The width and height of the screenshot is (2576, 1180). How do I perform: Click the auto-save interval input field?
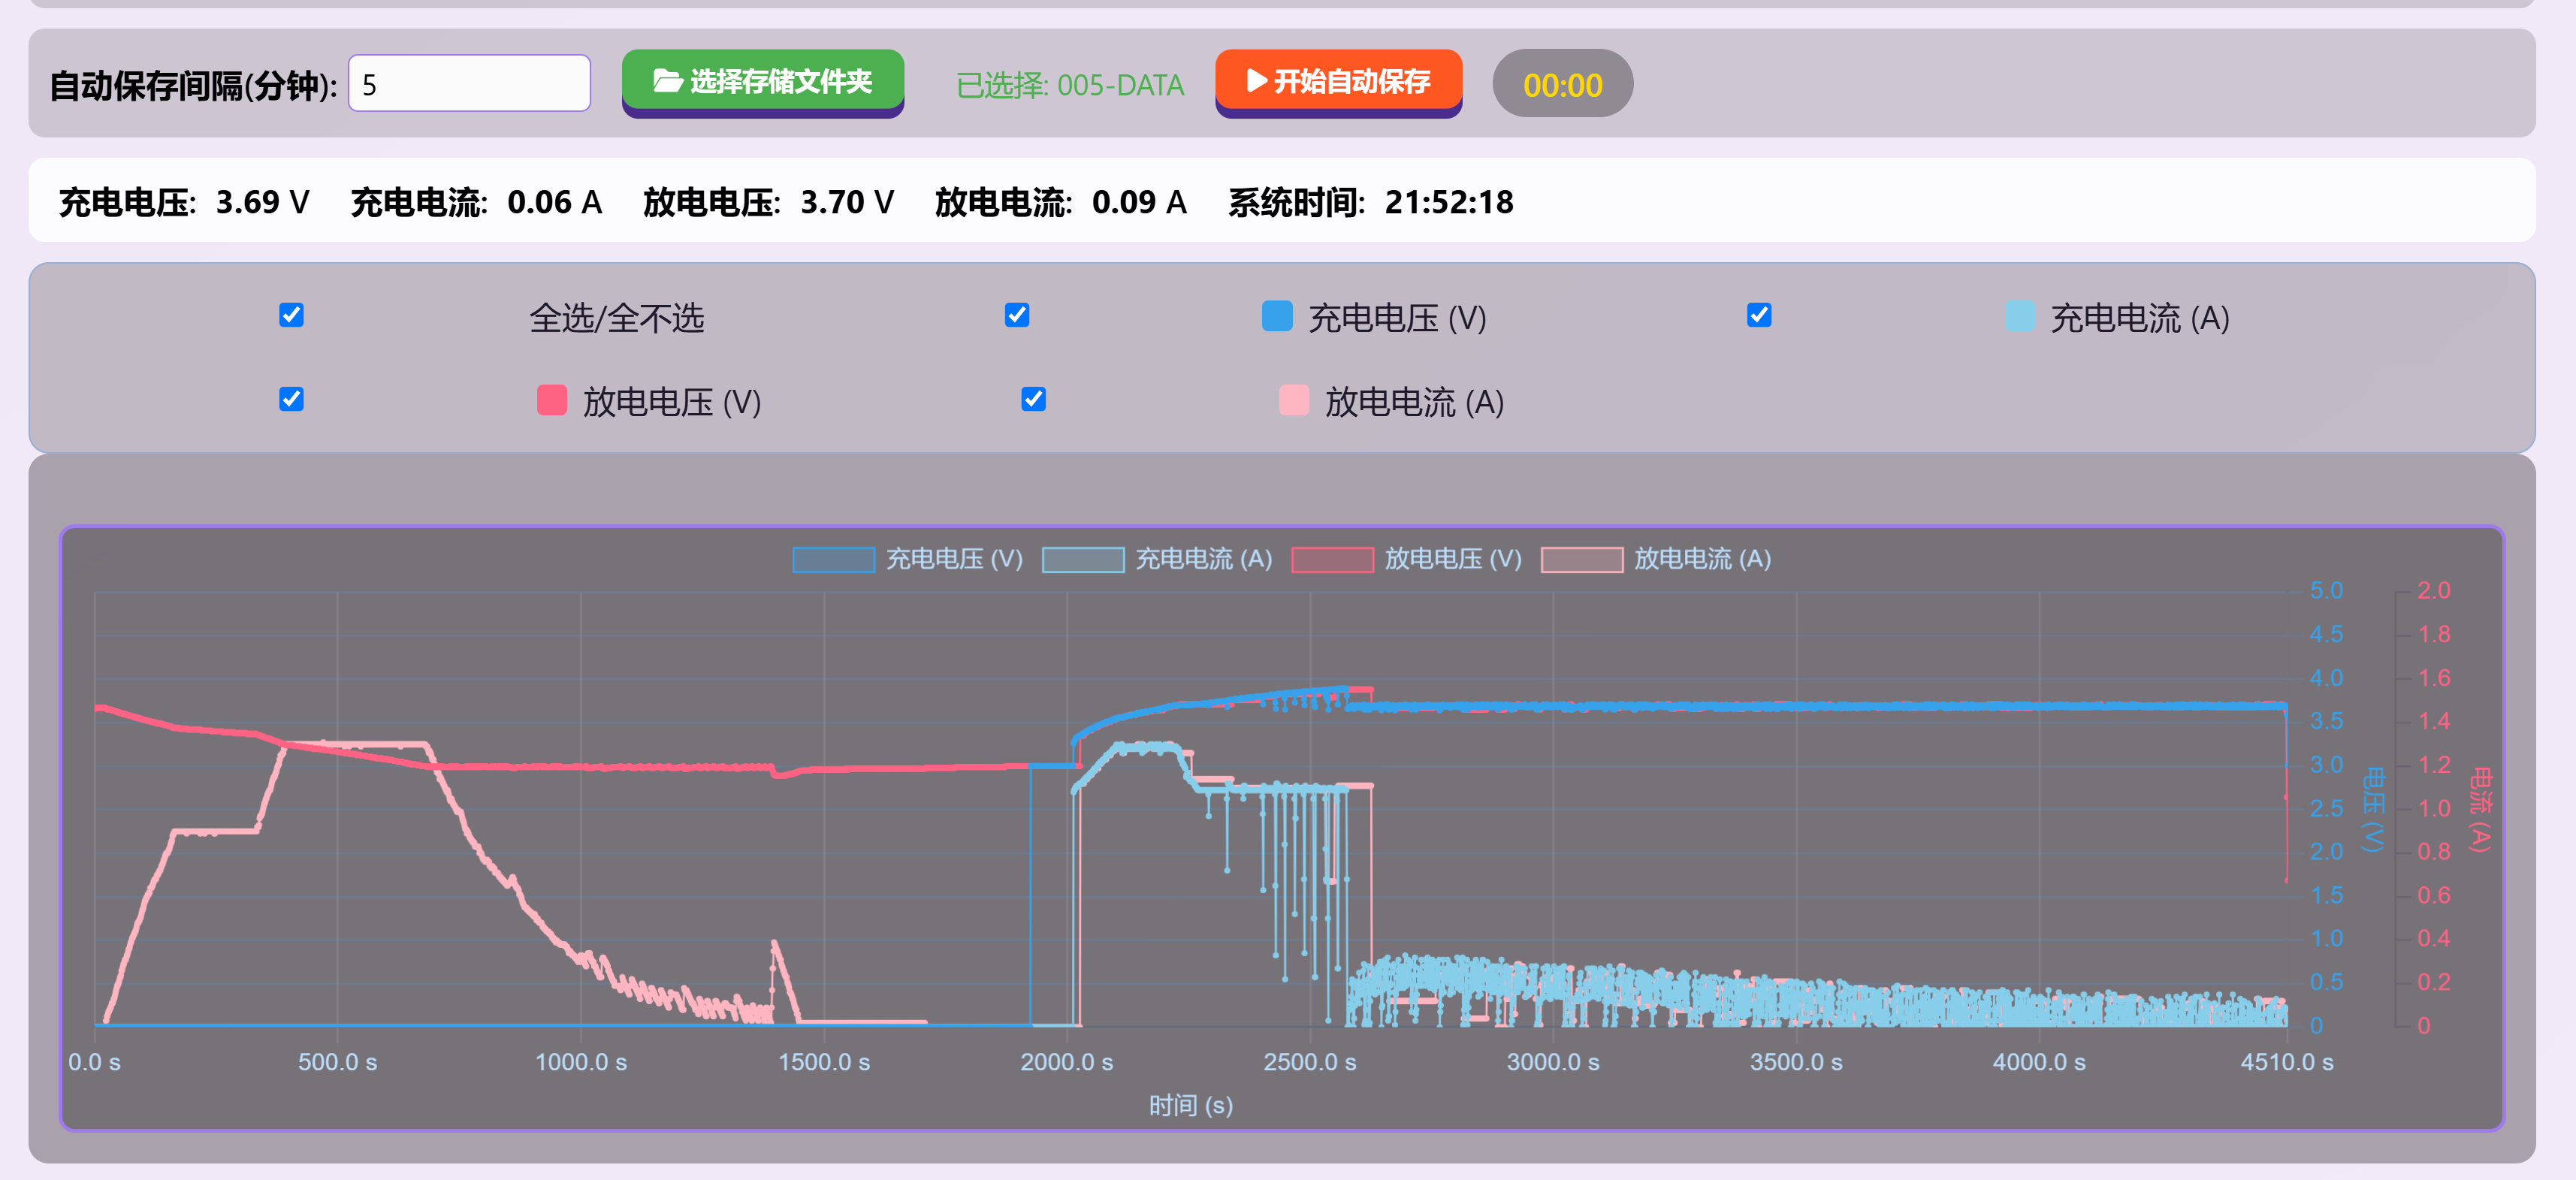point(469,84)
